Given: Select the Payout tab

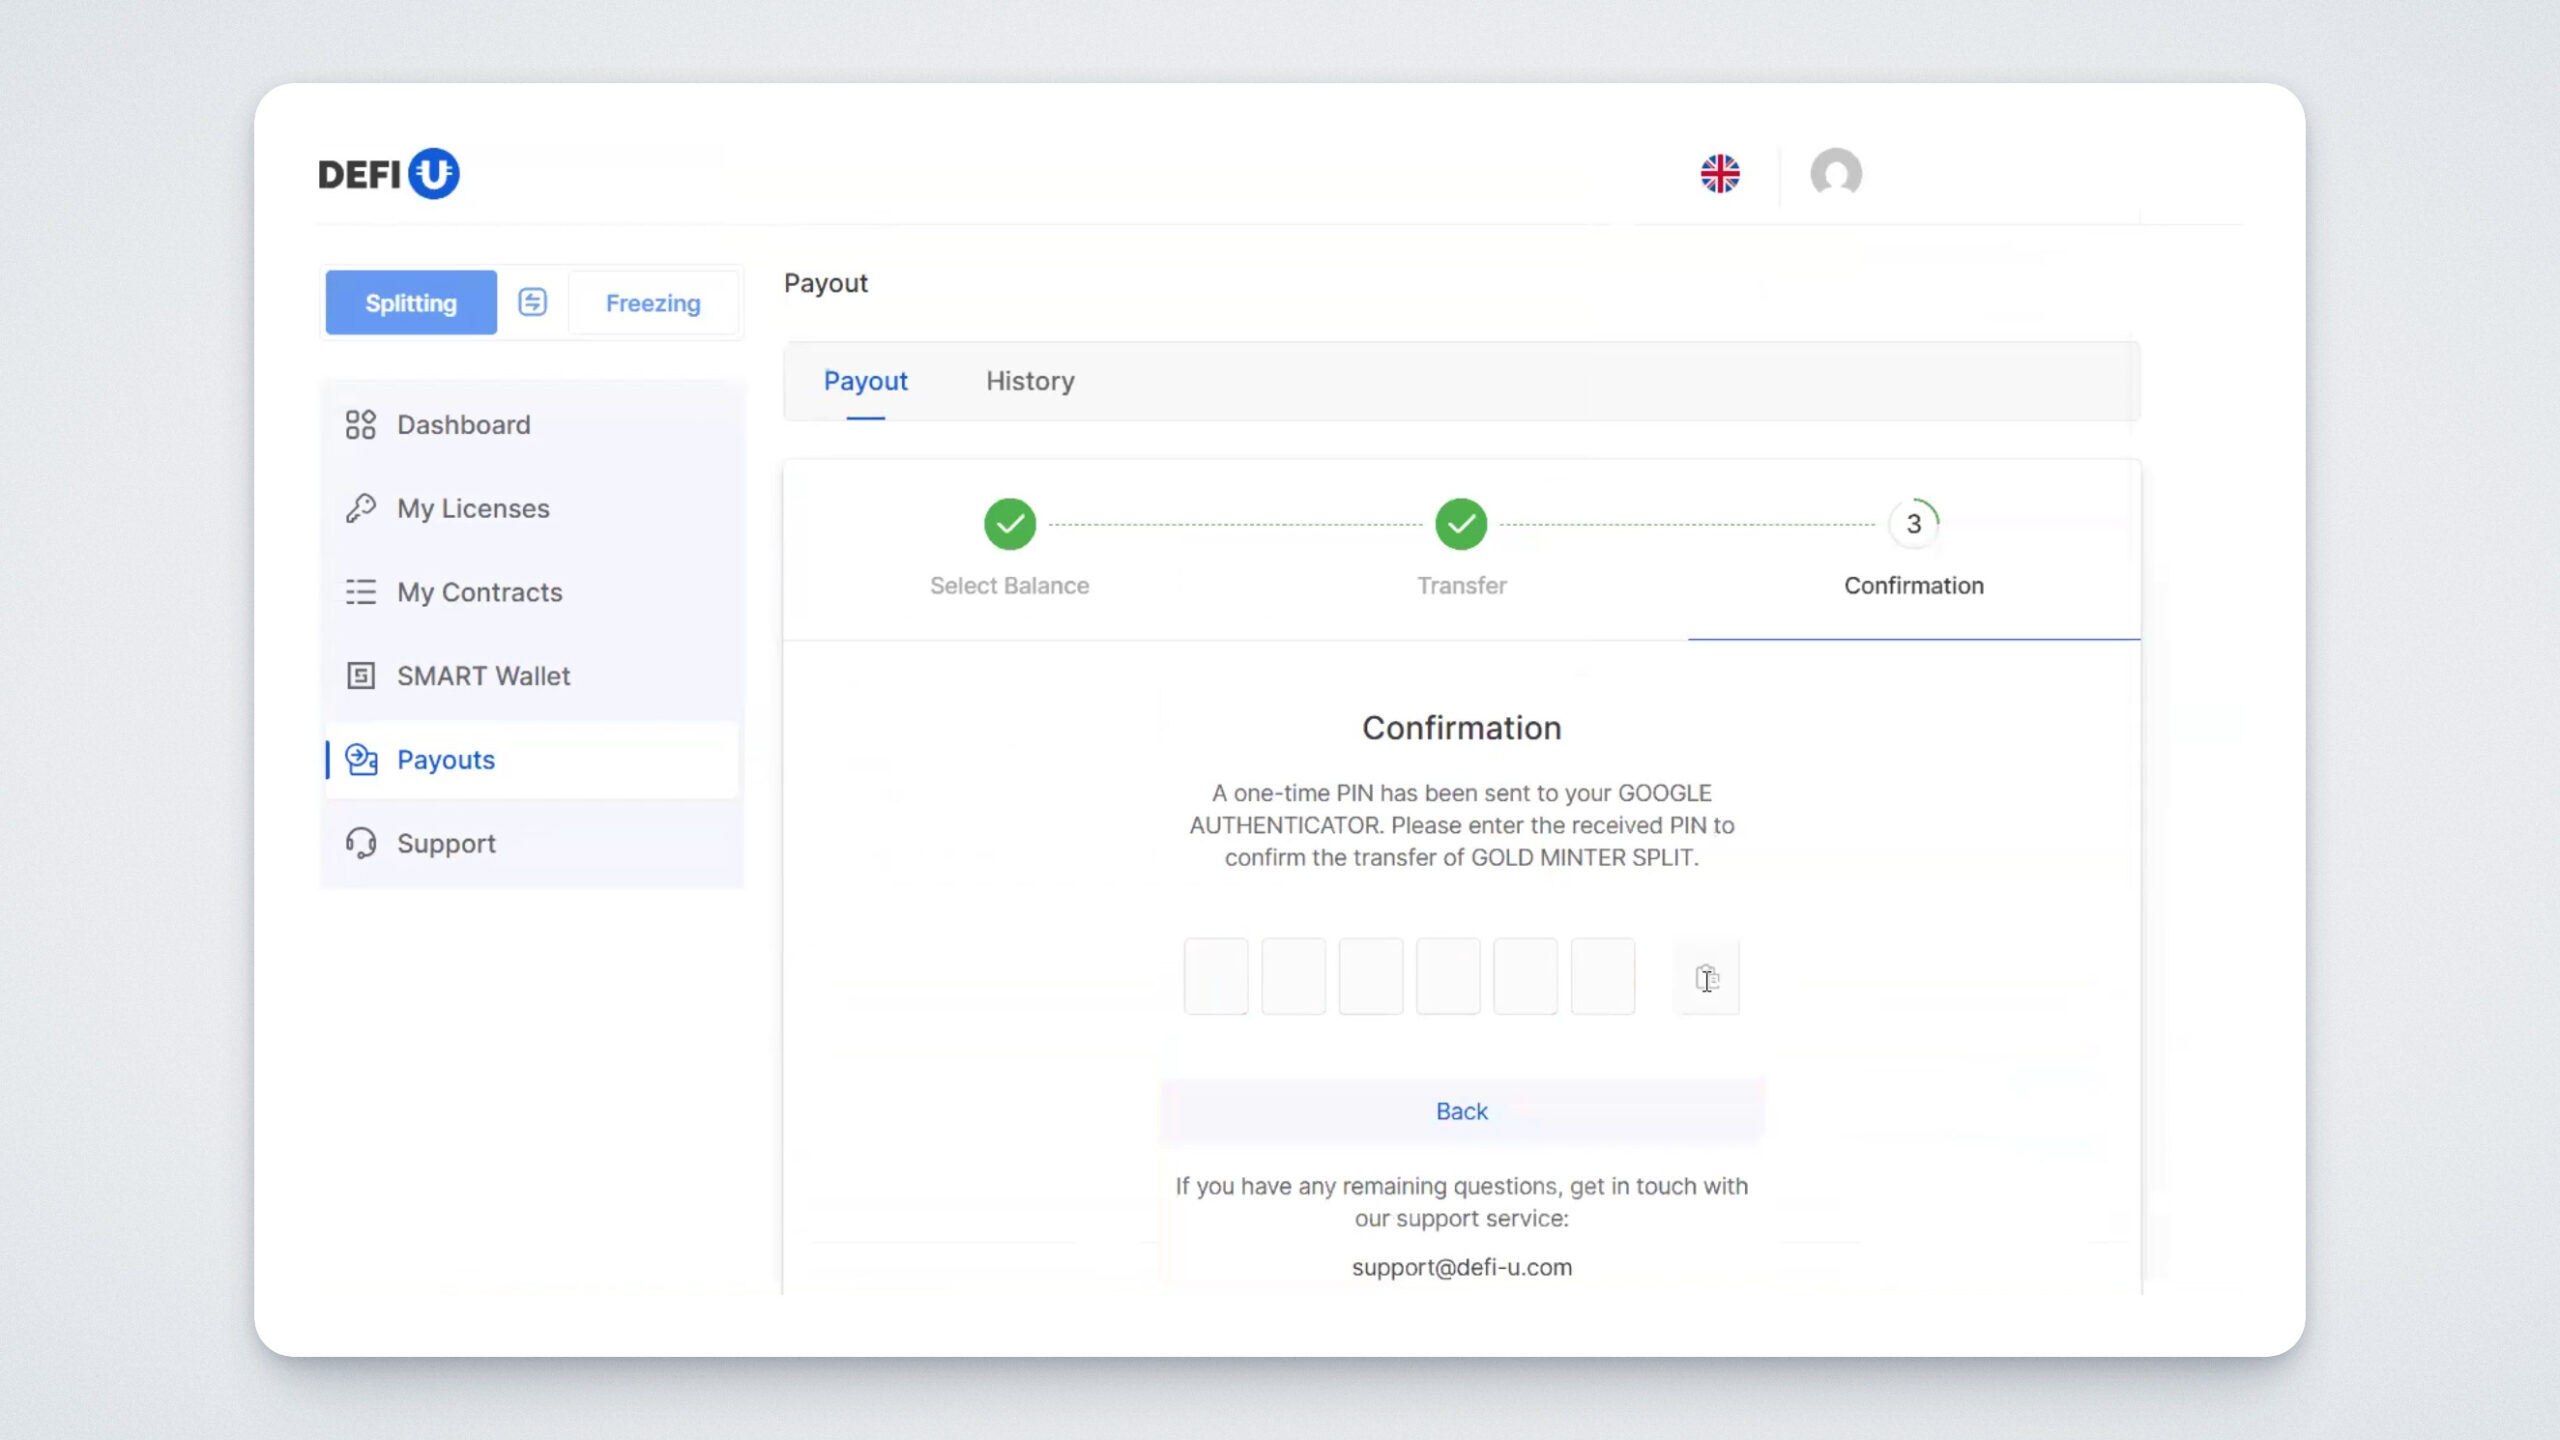Looking at the screenshot, I should (865, 381).
